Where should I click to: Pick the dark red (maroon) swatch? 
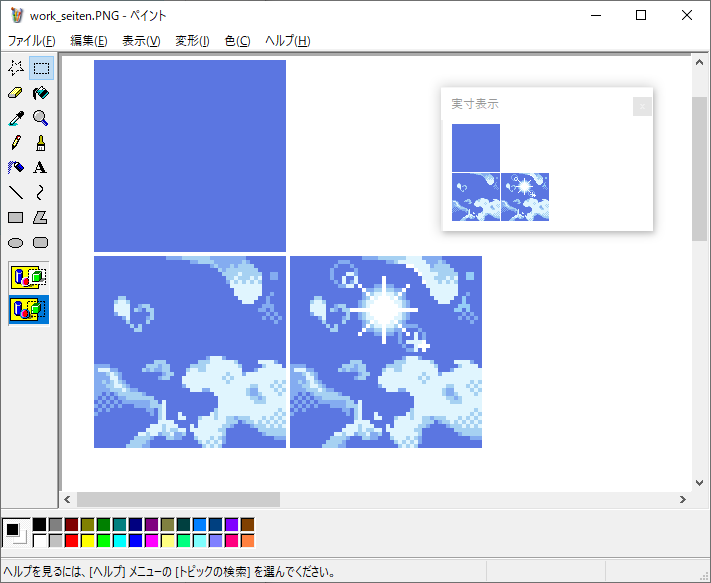72,525
